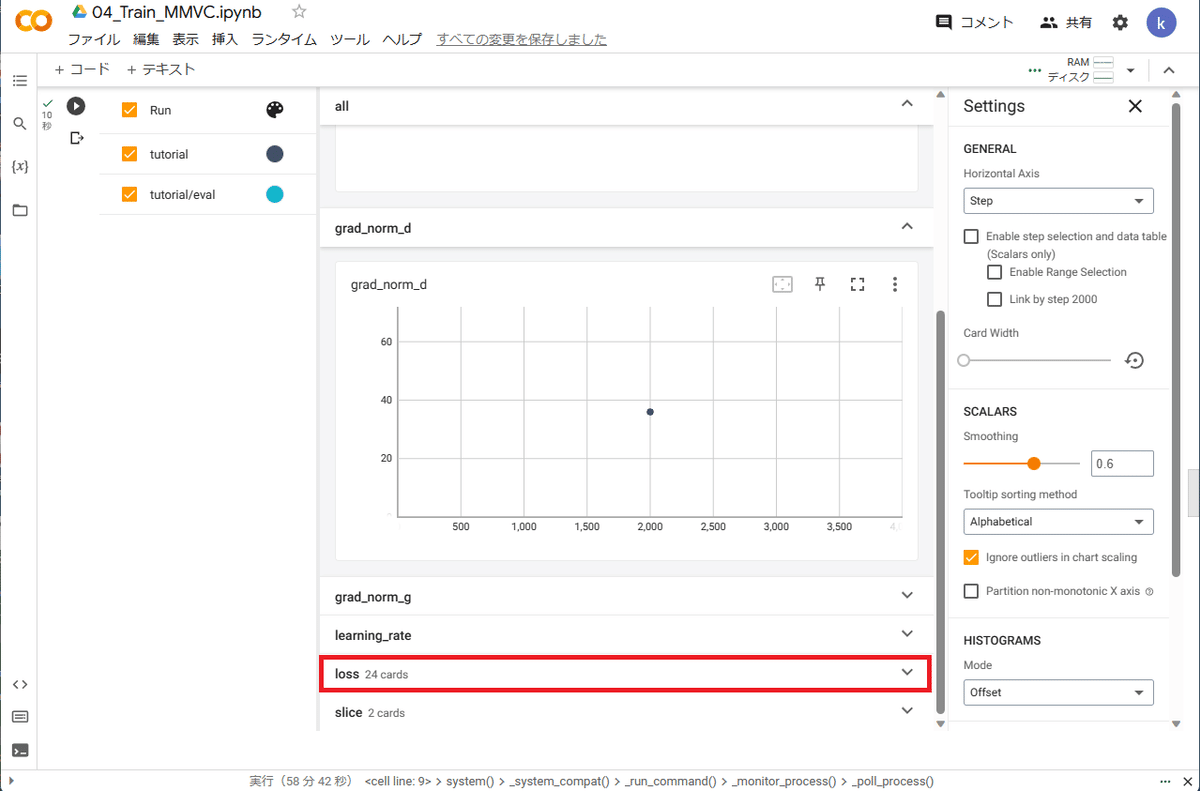Add a code cell with + コード
This screenshot has width=1200, height=791.
click(x=81, y=69)
